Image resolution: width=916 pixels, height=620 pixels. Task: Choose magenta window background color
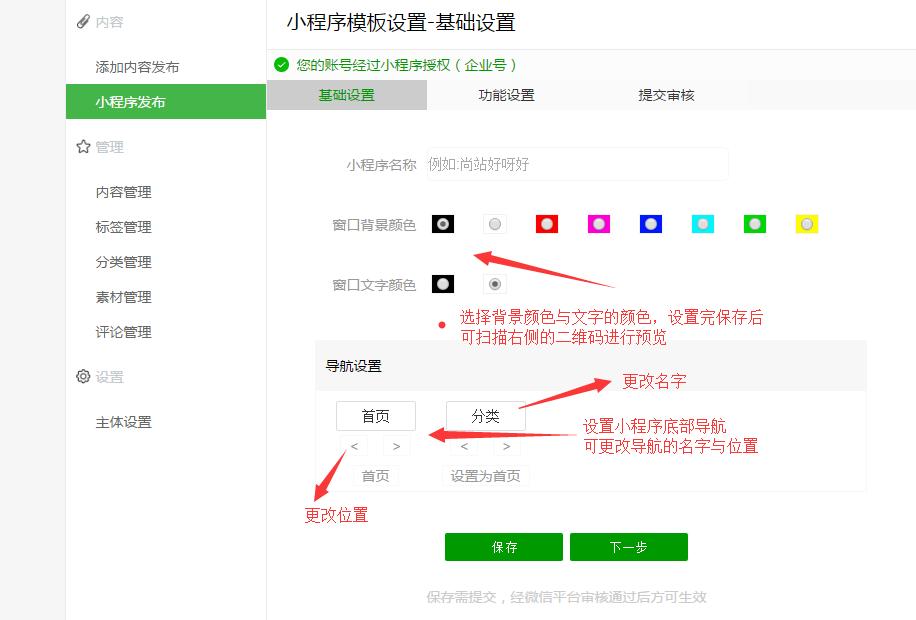pos(599,224)
